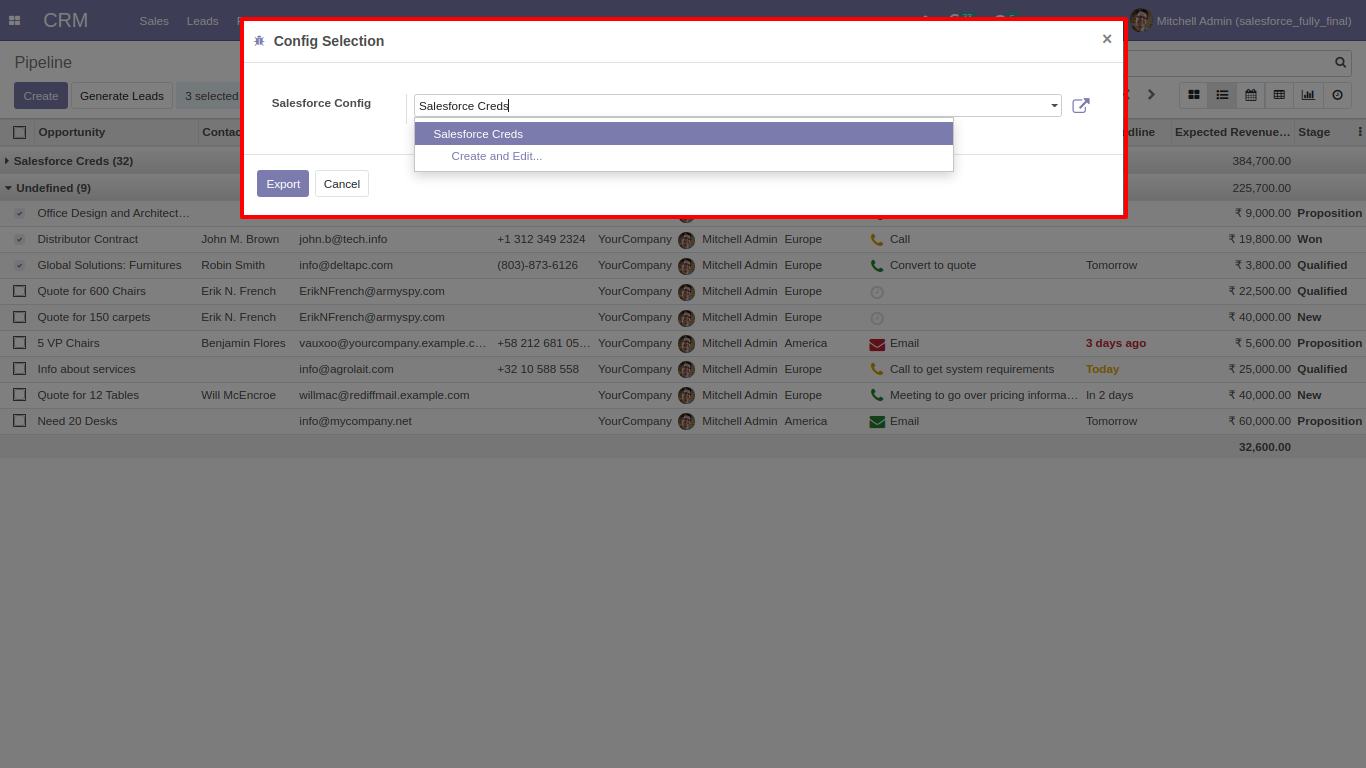The height and width of the screenshot is (768, 1366).
Task: Sort by Stage column header
Action: (1314, 132)
